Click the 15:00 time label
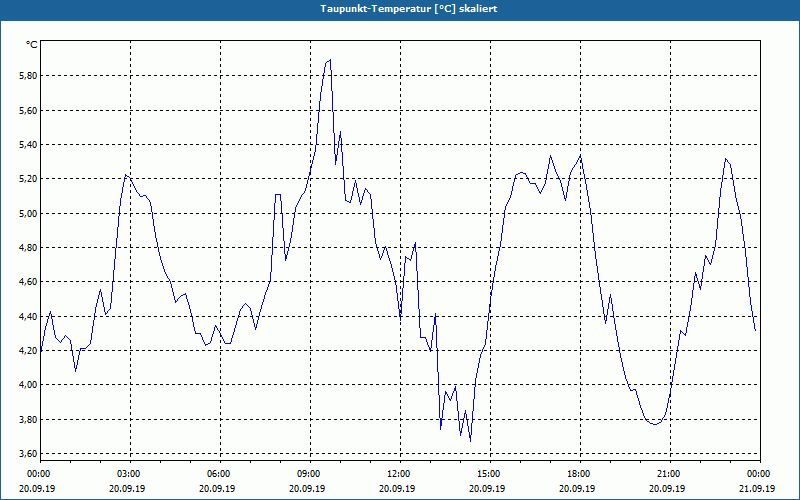800x500 pixels. (x=490, y=474)
